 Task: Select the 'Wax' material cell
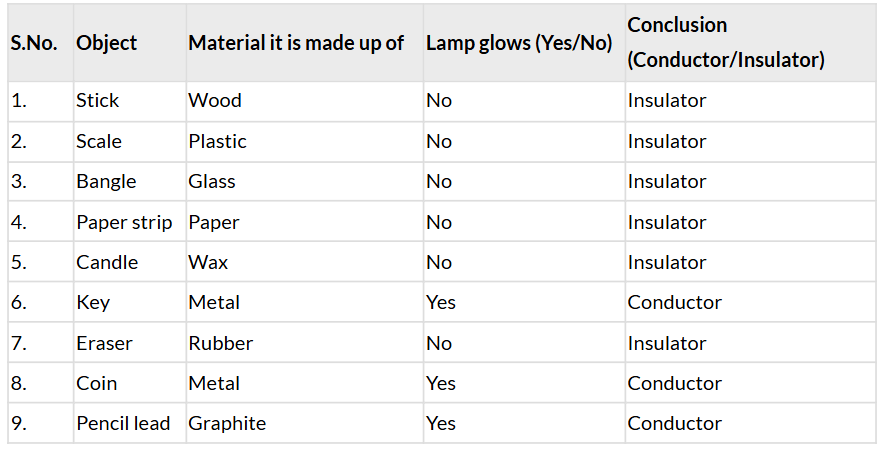(208, 262)
